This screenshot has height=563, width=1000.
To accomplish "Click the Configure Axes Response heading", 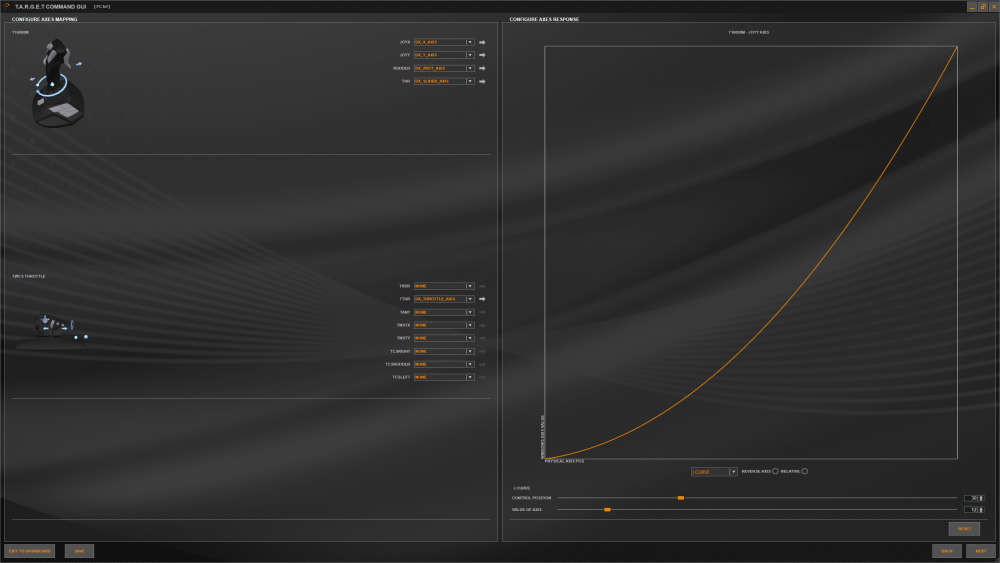I will click(544, 19).
